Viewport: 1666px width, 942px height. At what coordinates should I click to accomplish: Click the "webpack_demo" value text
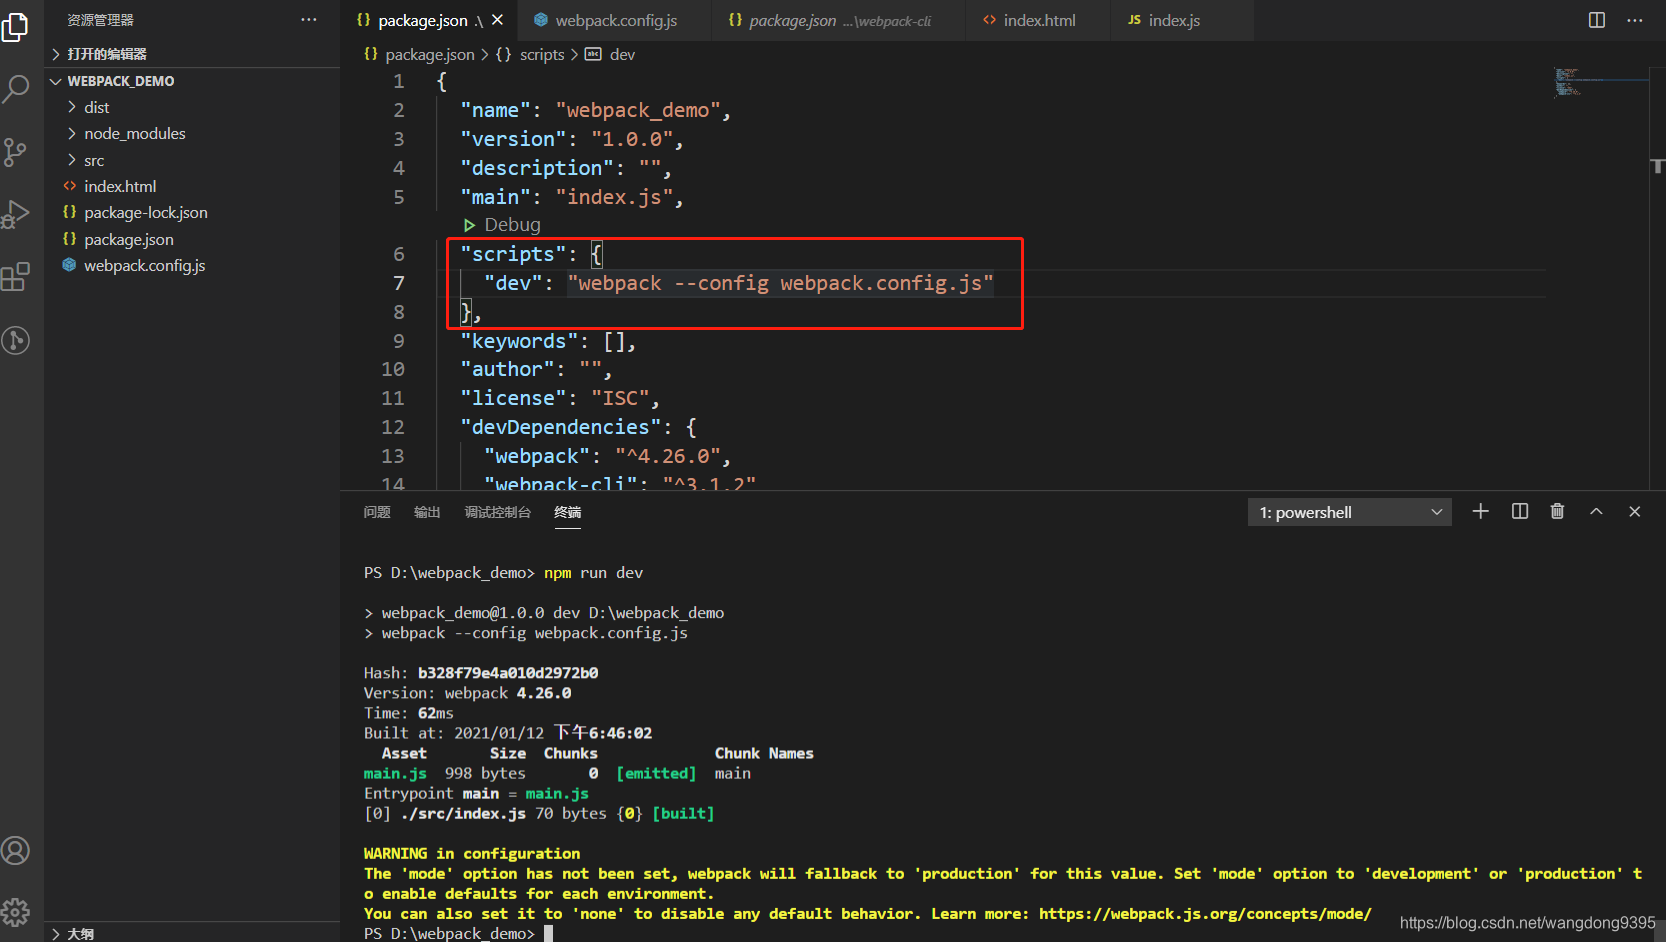click(x=637, y=110)
